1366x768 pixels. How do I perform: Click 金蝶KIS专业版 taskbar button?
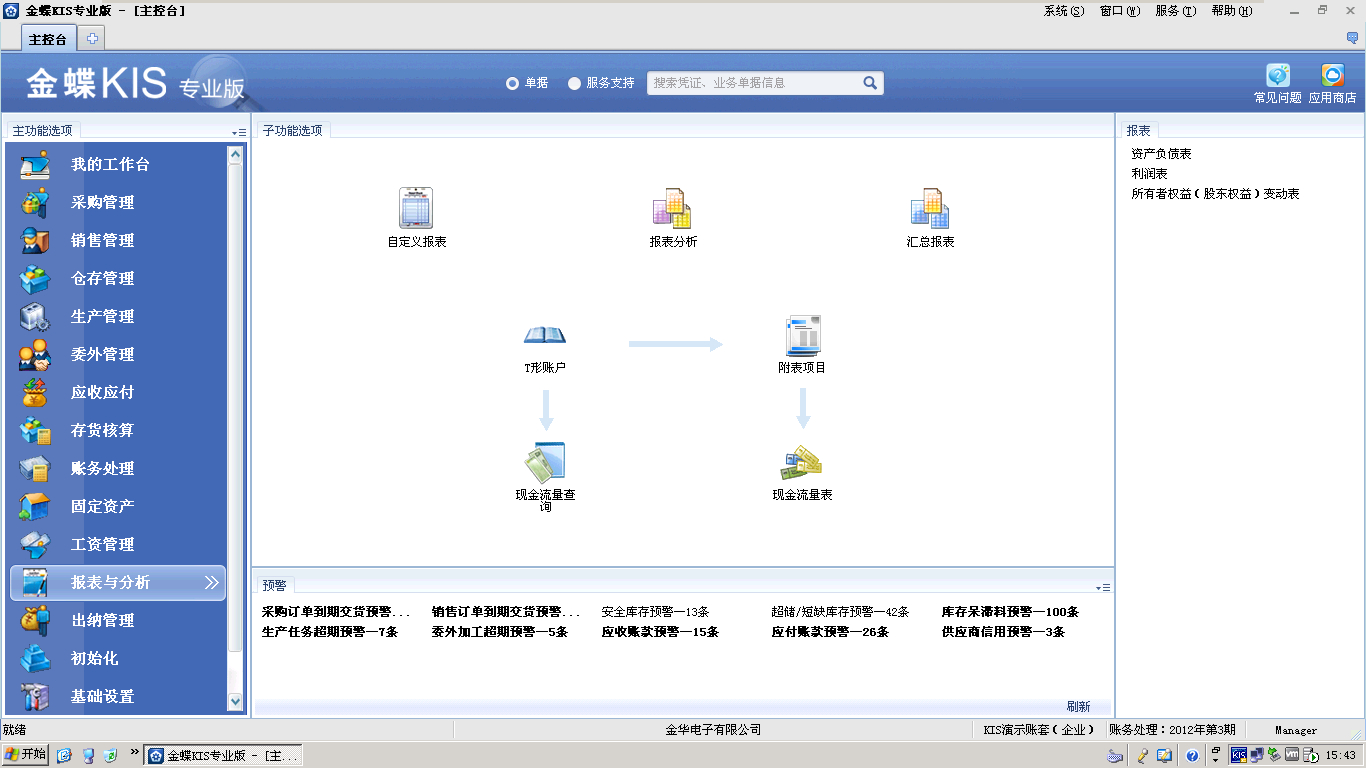[224, 755]
